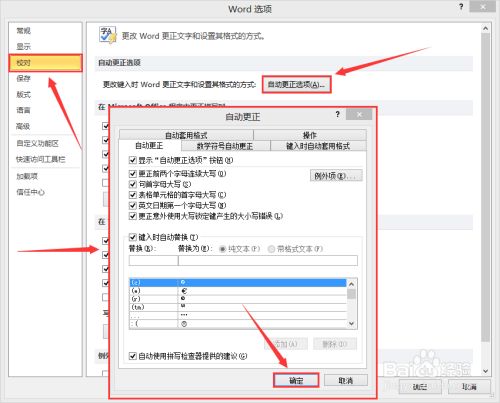Open the 常规 category in Word Options

point(23,31)
